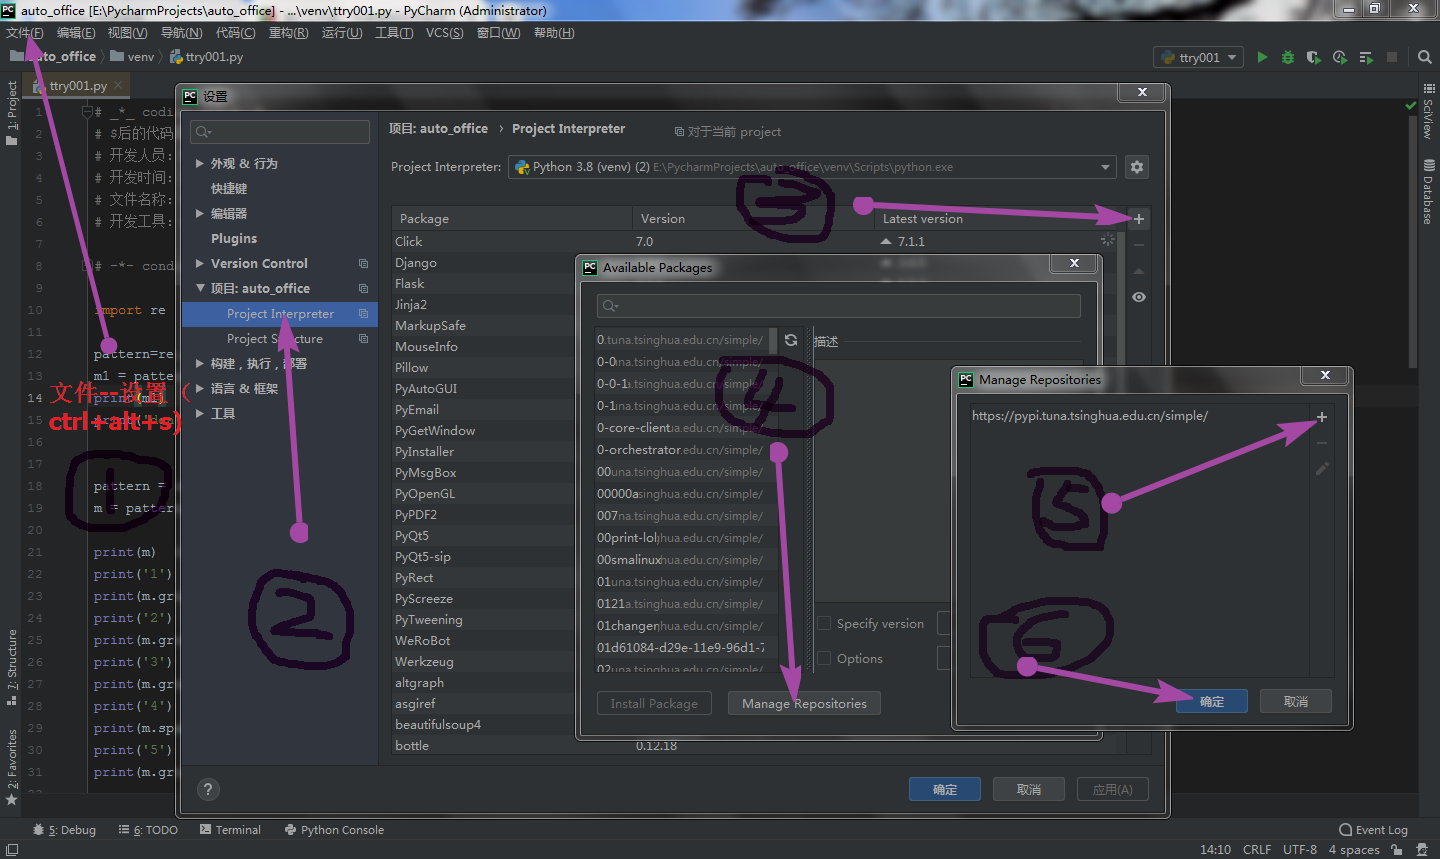Click the CRLF line separator status

coord(1257,849)
